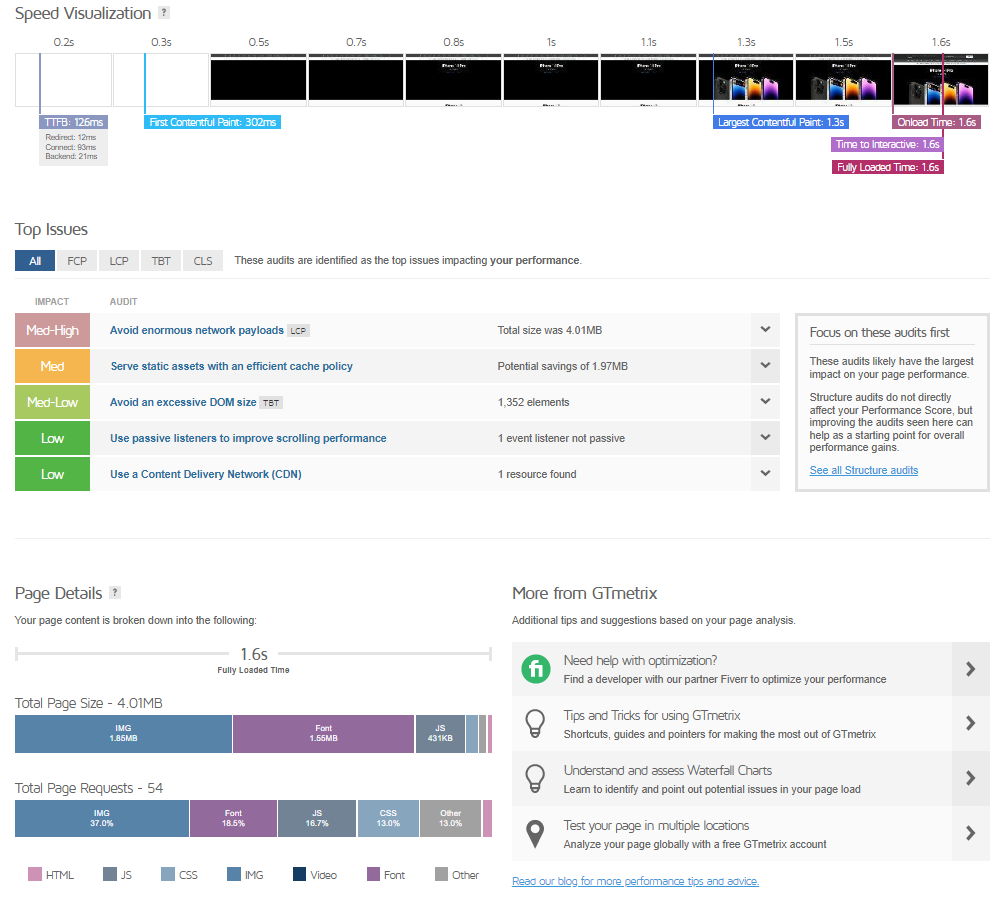This screenshot has height=898, width=1001.
Task: Click the green Fiverr logo icon
Action: pyautogui.click(x=537, y=670)
